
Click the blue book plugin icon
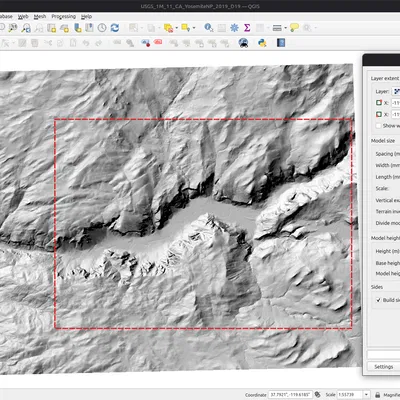[281, 43]
